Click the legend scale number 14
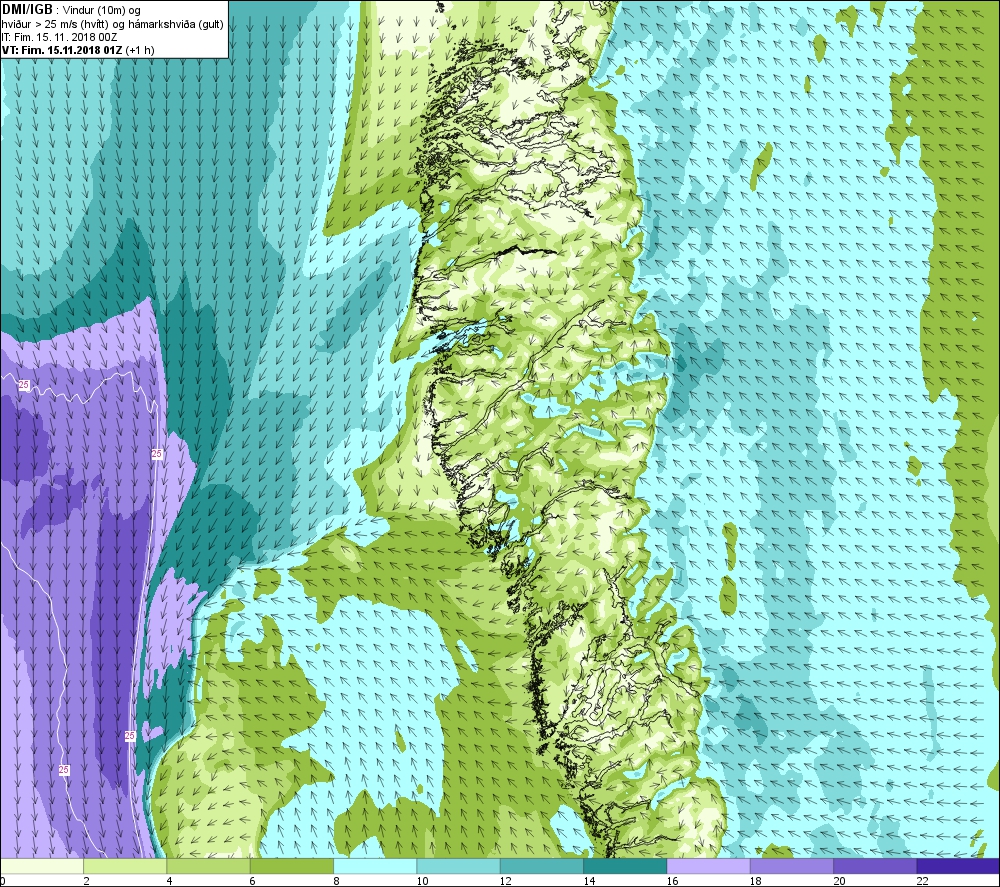The width and height of the screenshot is (1000, 887). coord(589,881)
